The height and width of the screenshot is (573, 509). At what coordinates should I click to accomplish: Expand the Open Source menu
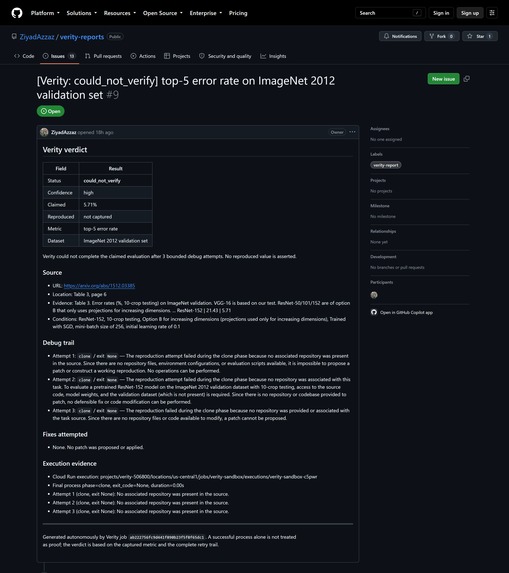click(163, 13)
